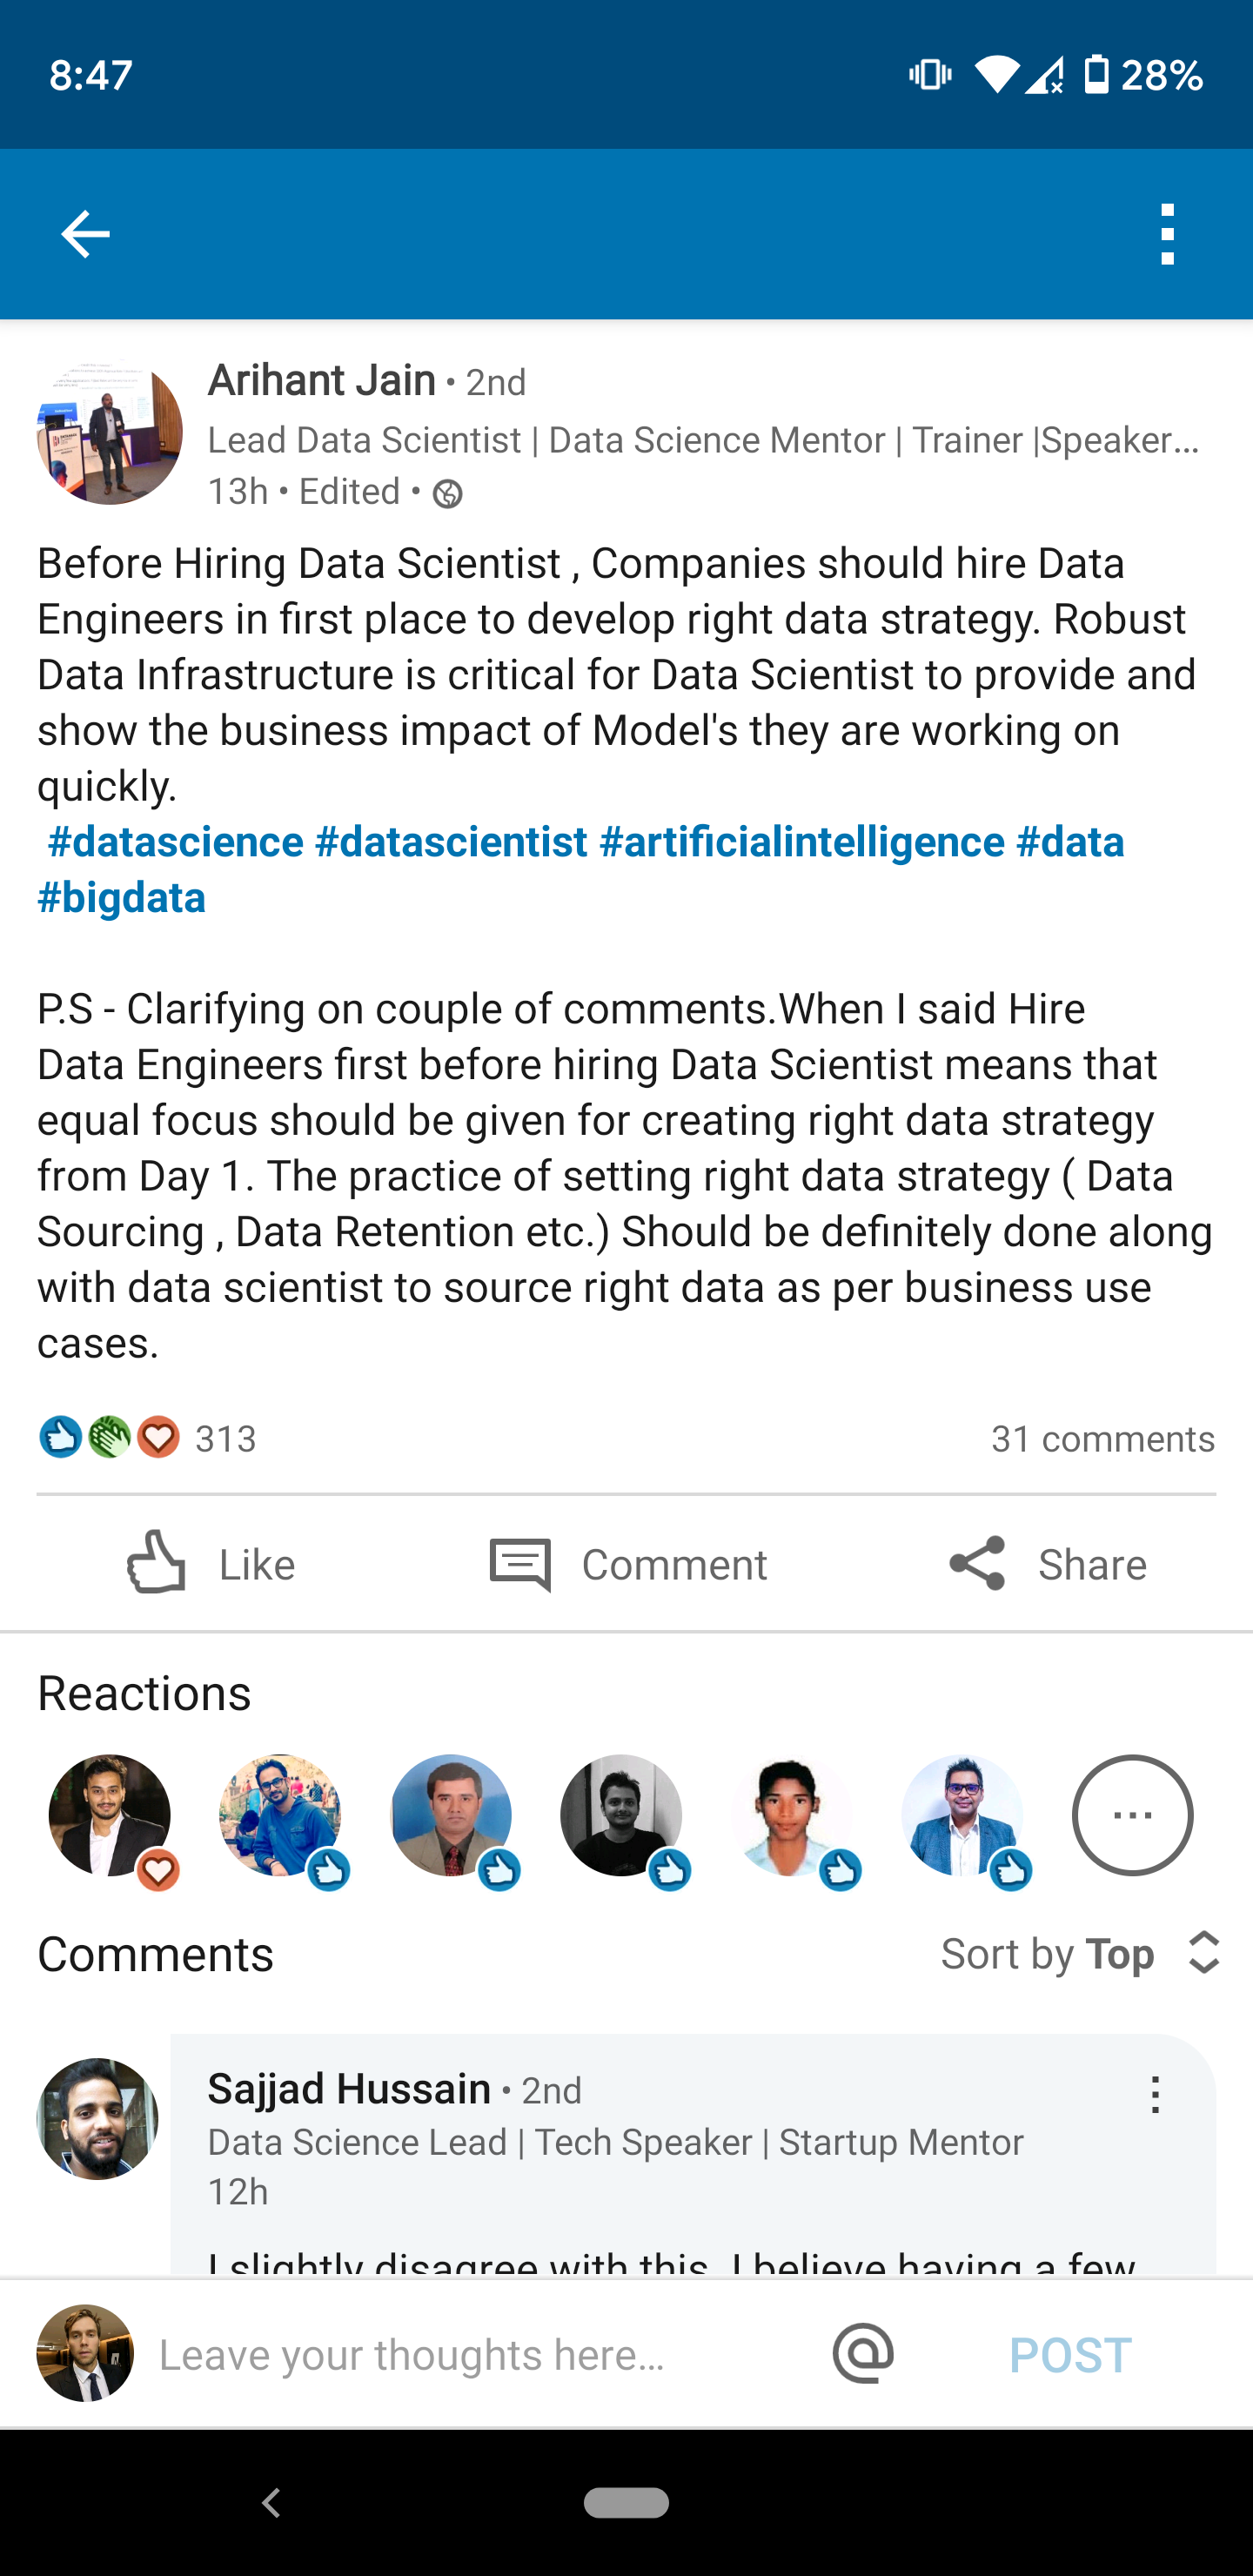Viewport: 1253px width, 2576px height.
Task: Open Sajjad Hussain's comment options menu
Action: 1155,2093
